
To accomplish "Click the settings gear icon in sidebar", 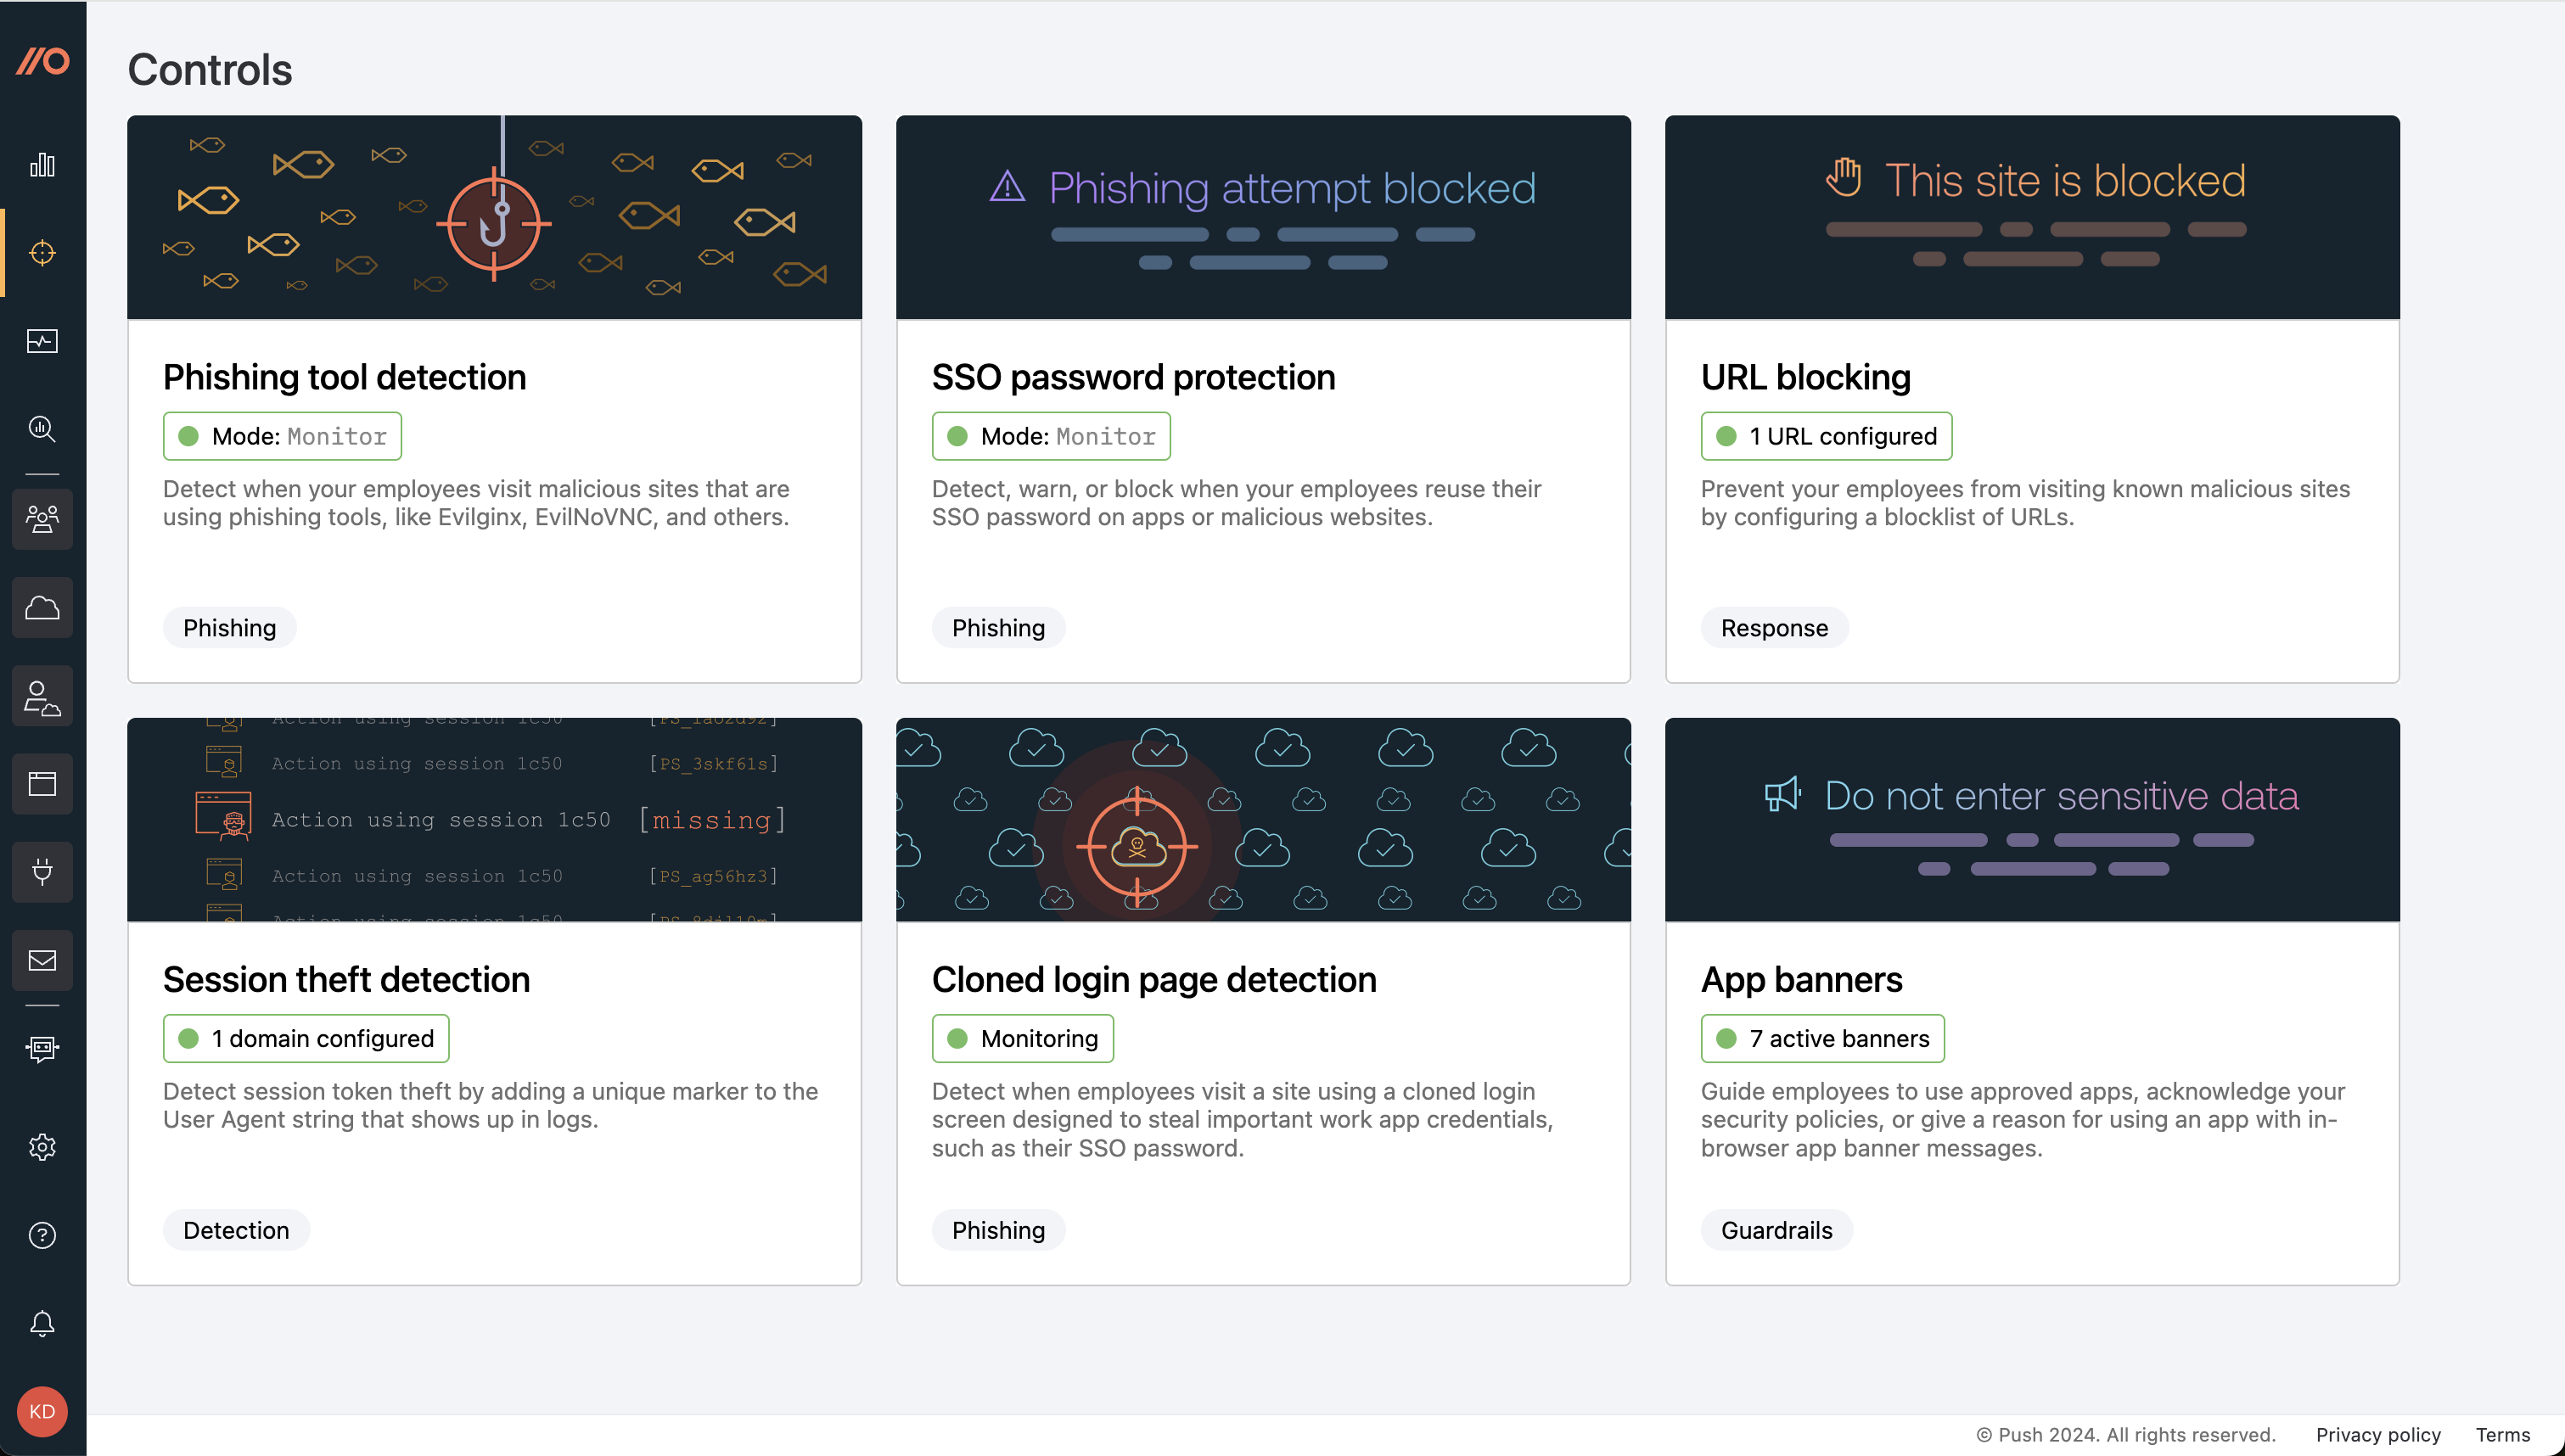I will pyautogui.click(x=42, y=1146).
